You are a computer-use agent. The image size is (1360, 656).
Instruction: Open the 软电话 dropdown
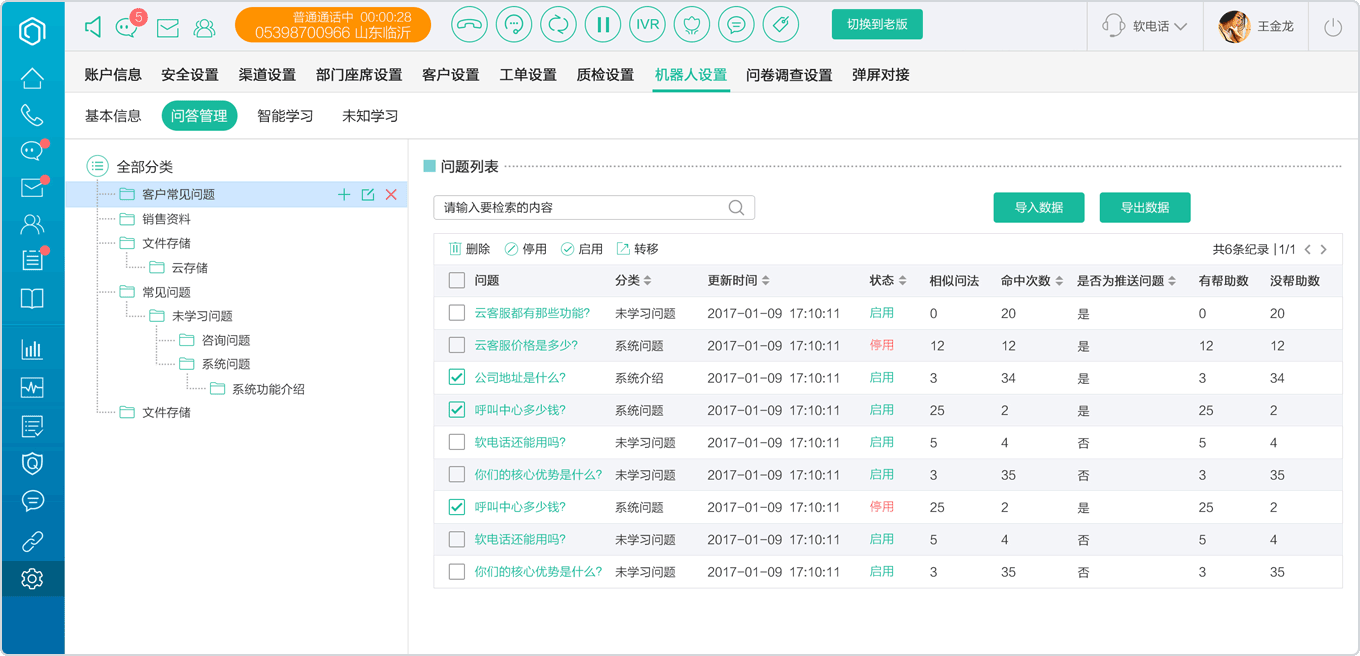click(x=1146, y=26)
